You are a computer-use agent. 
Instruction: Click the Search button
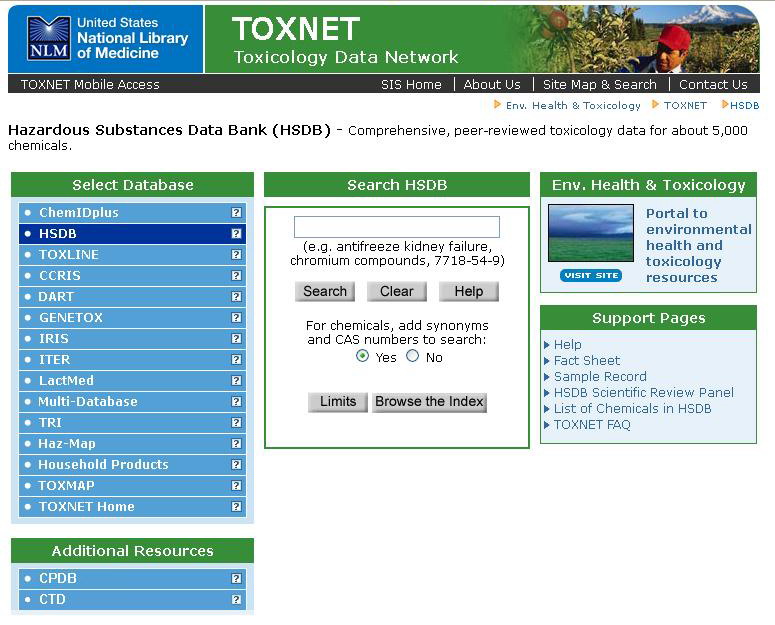tap(325, 292)
